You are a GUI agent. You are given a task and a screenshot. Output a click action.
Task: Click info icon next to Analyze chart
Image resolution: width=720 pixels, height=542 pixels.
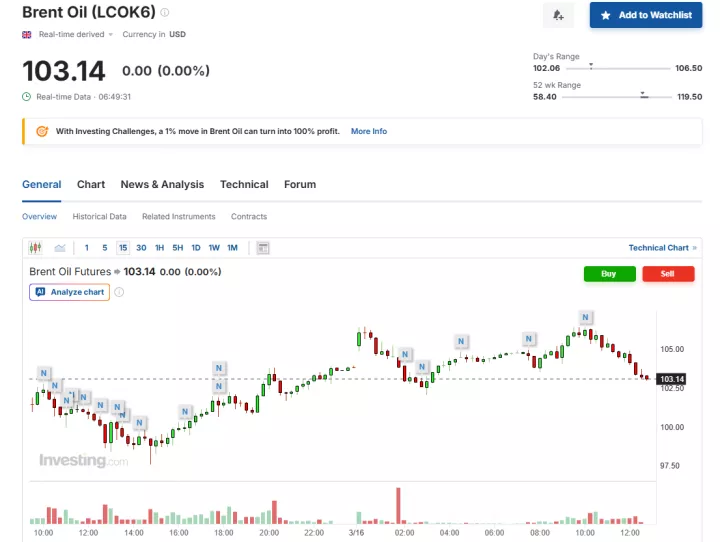point(119,292)
